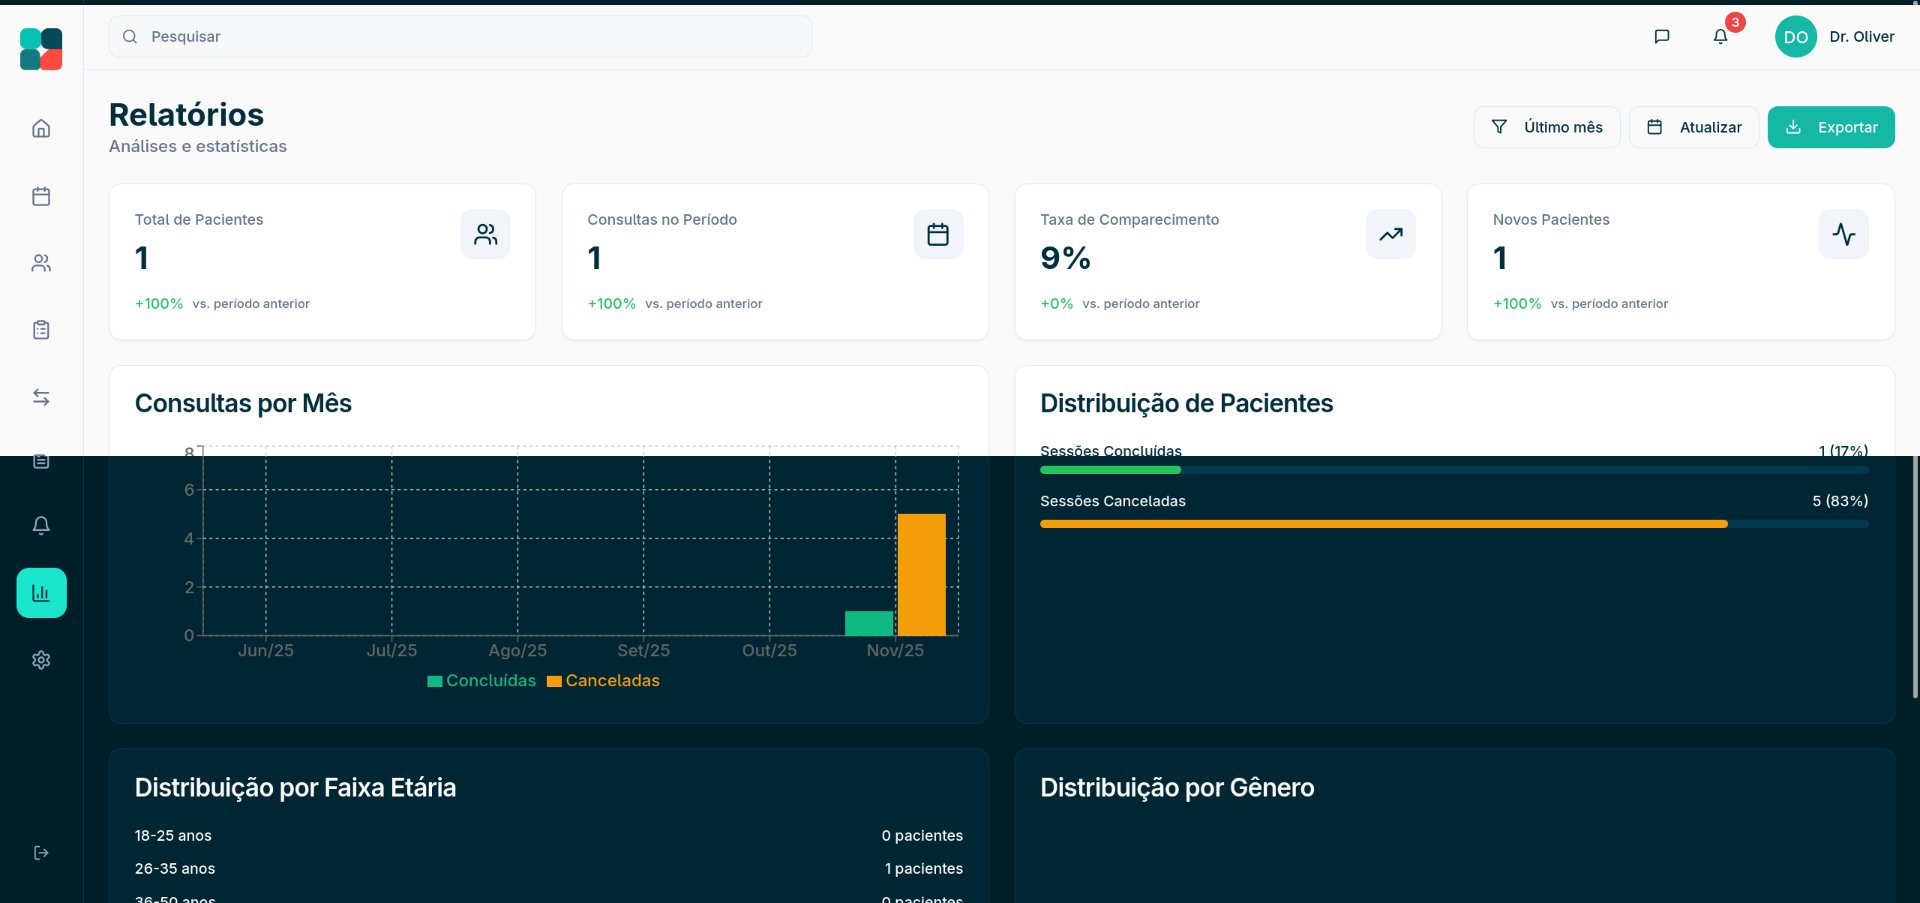Click the home icon in sidebar
Screen dimensions: 1920x903
point(41,128)
